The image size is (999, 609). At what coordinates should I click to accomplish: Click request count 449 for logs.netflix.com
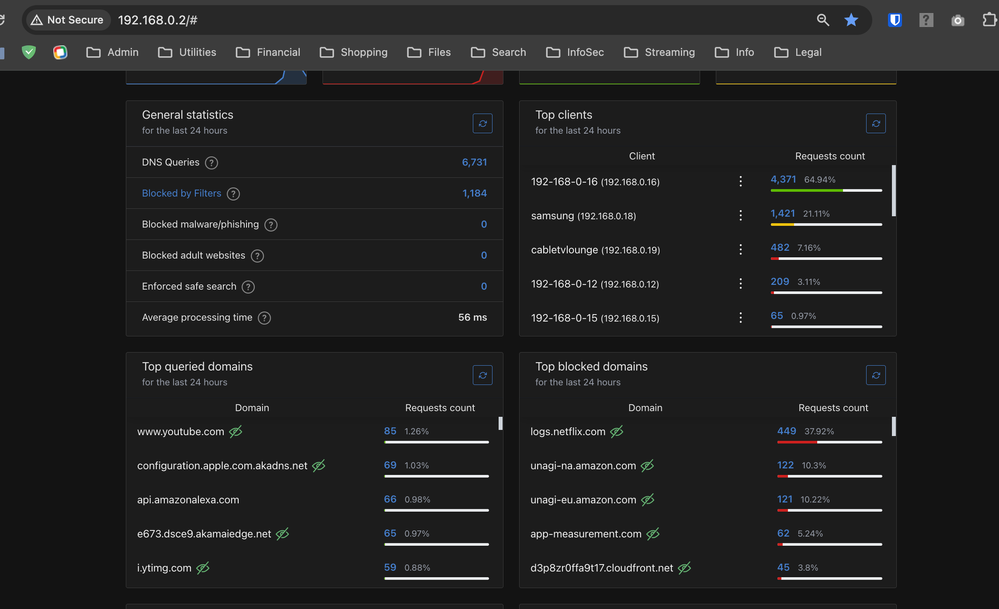786,431
